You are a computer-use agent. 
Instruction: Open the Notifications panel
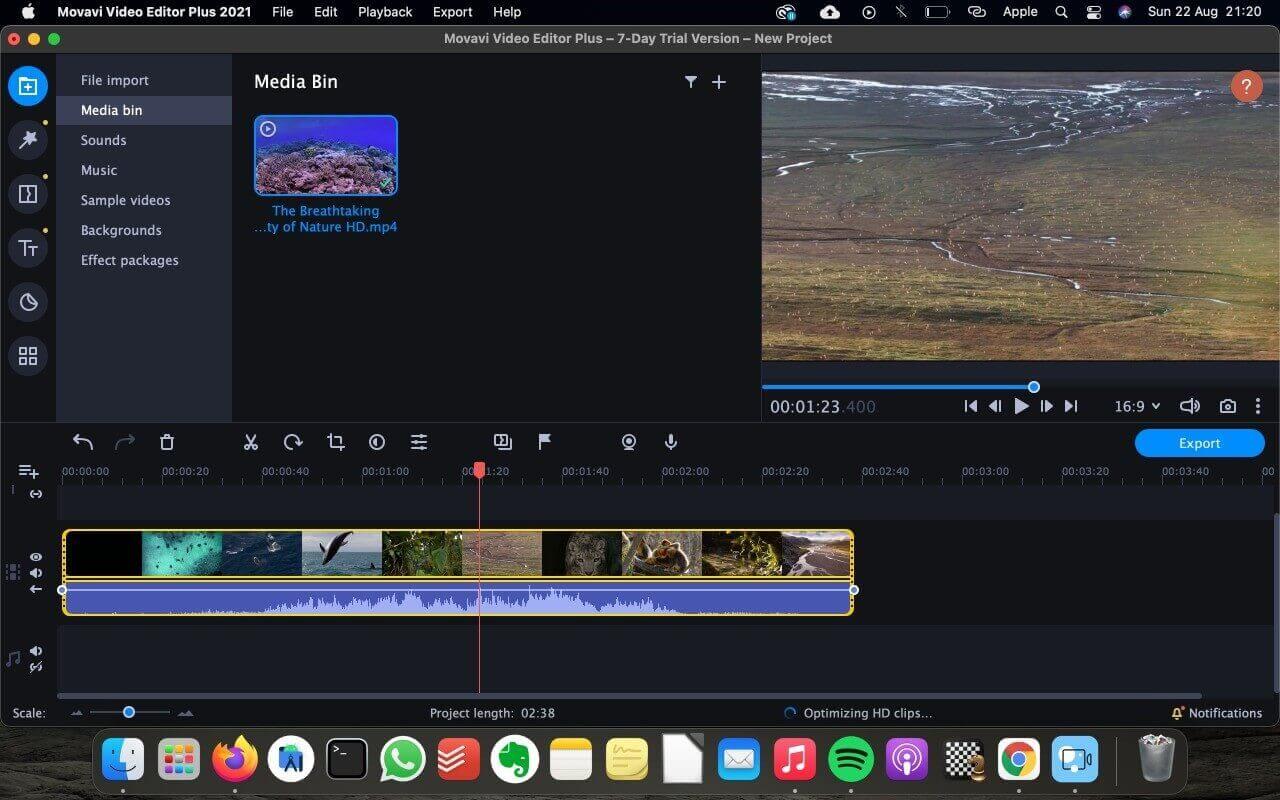(1216, 713)
